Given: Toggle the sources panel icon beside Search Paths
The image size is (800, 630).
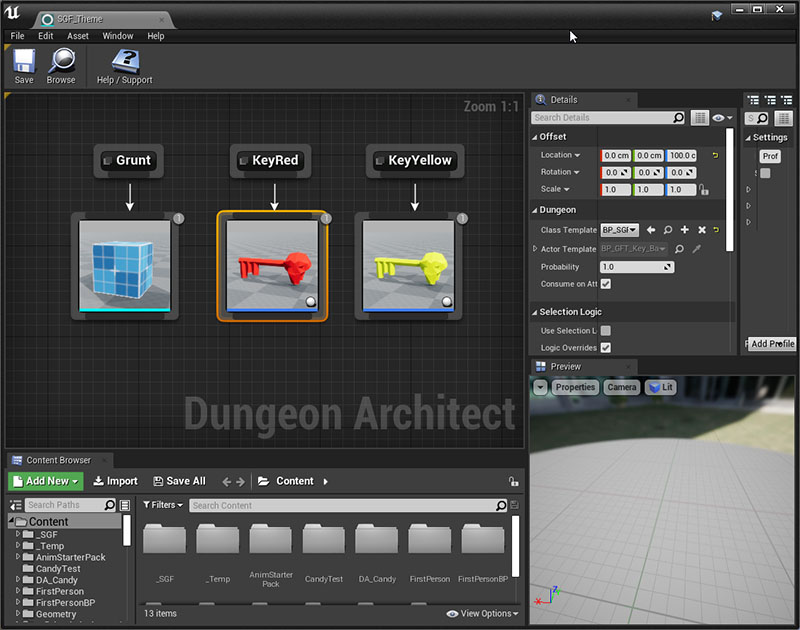Looking at the screenshot, I should coord(16,505).
